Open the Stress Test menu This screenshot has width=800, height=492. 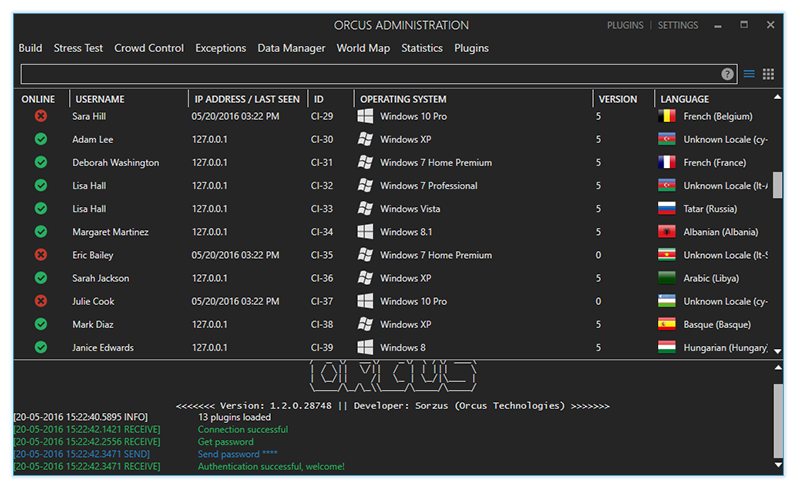78,48
